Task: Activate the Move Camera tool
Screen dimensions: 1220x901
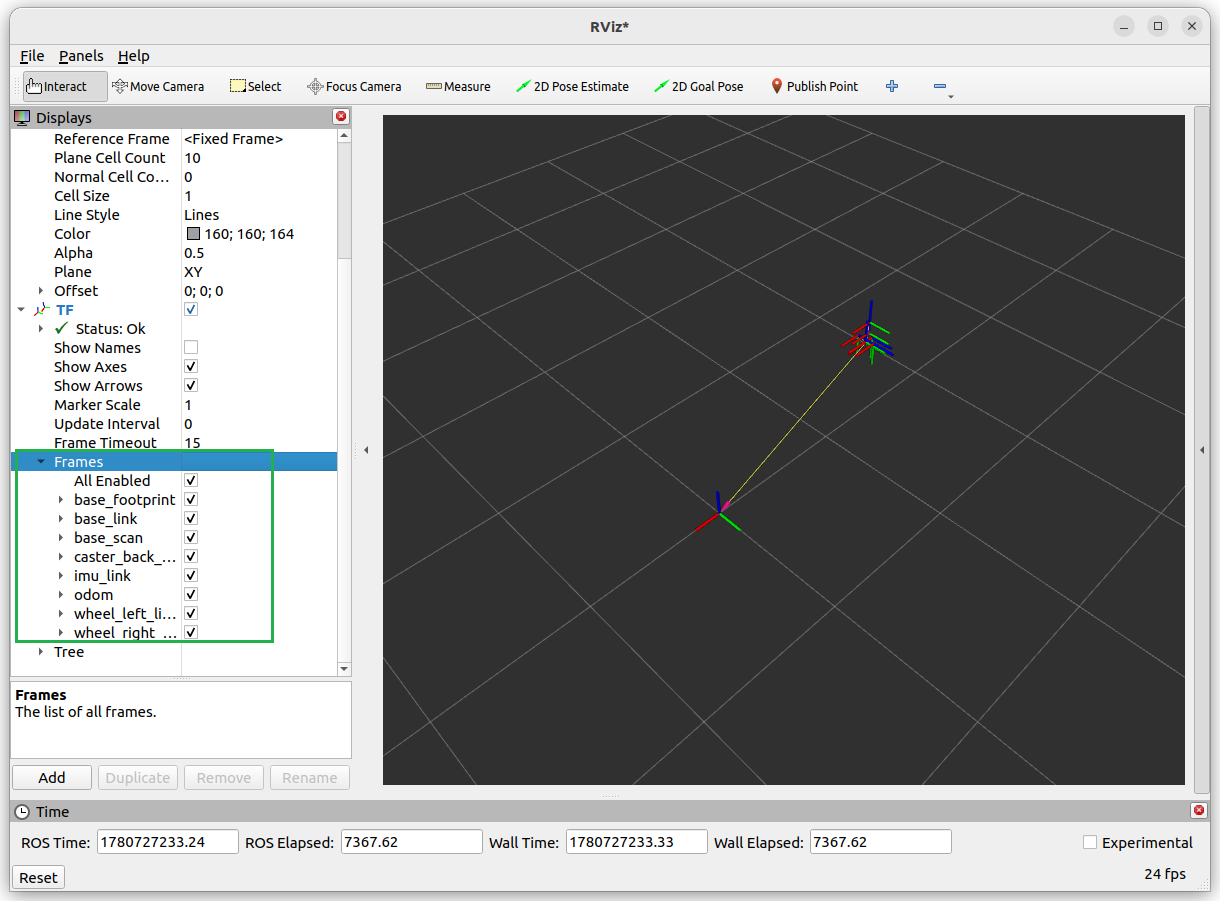Action: 158,86
